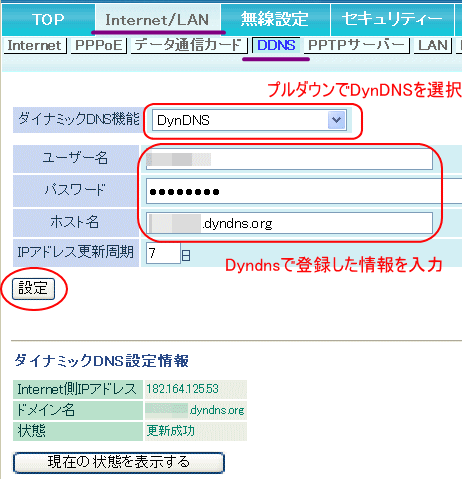
Task: Focus the ユーザー名 input field
Action: coord(289,159)
